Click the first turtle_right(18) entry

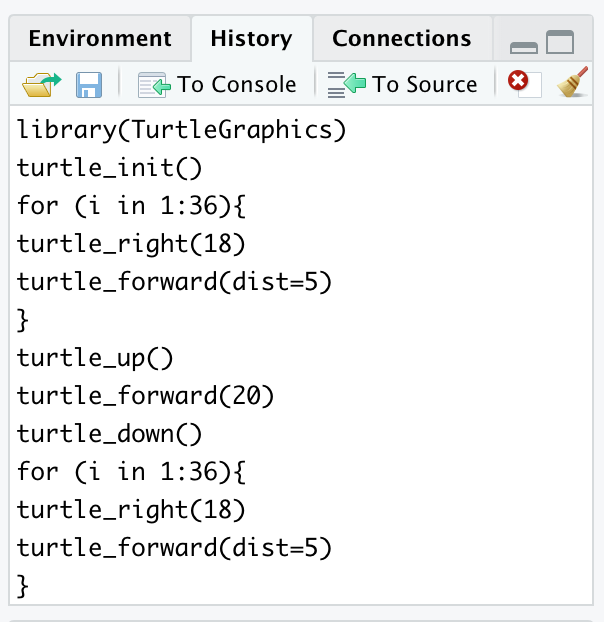131,244
